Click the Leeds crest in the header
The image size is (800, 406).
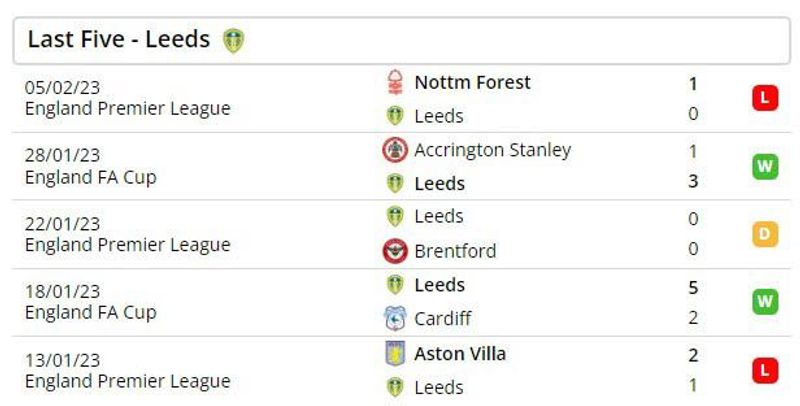point(234,41)
